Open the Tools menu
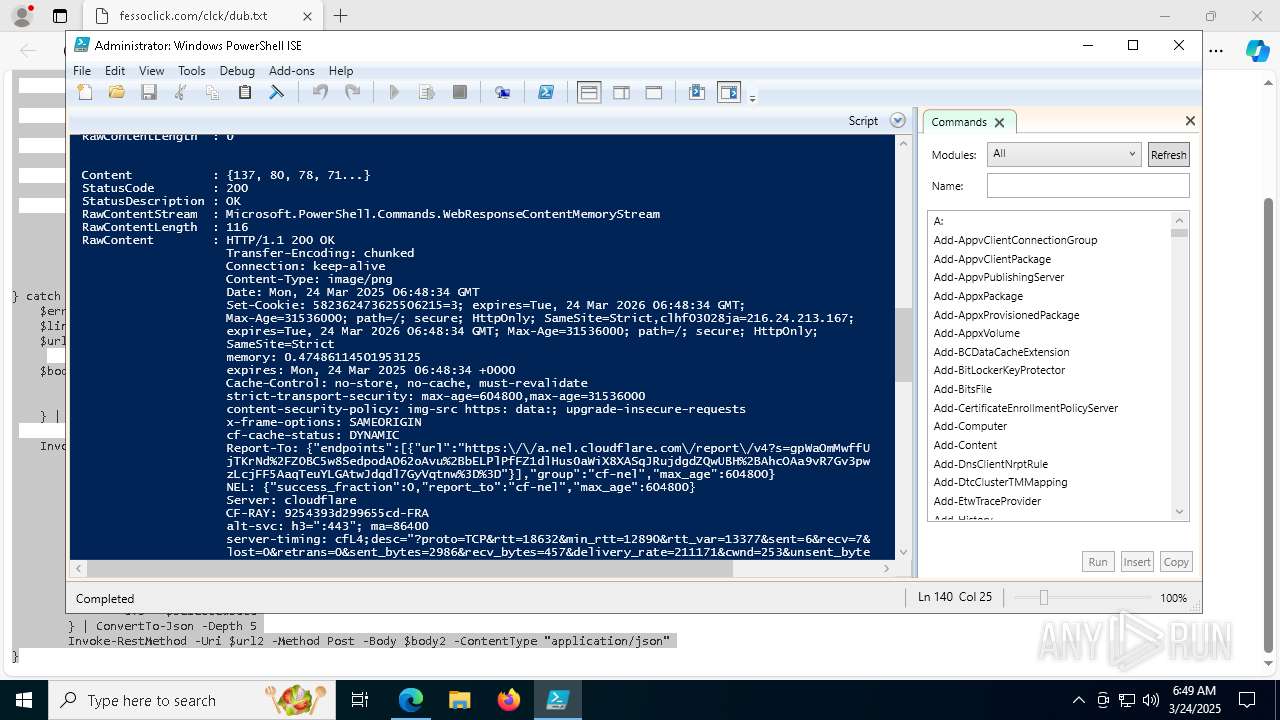Image resolution: width=1280 pixels, height=720 pixels. pyautogui.click(x=191, y=71)
